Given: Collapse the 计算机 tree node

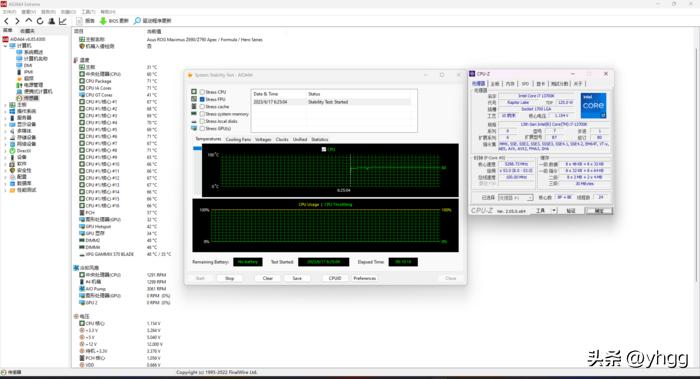Looking at the screenshot, I should (x=5, y=46).
